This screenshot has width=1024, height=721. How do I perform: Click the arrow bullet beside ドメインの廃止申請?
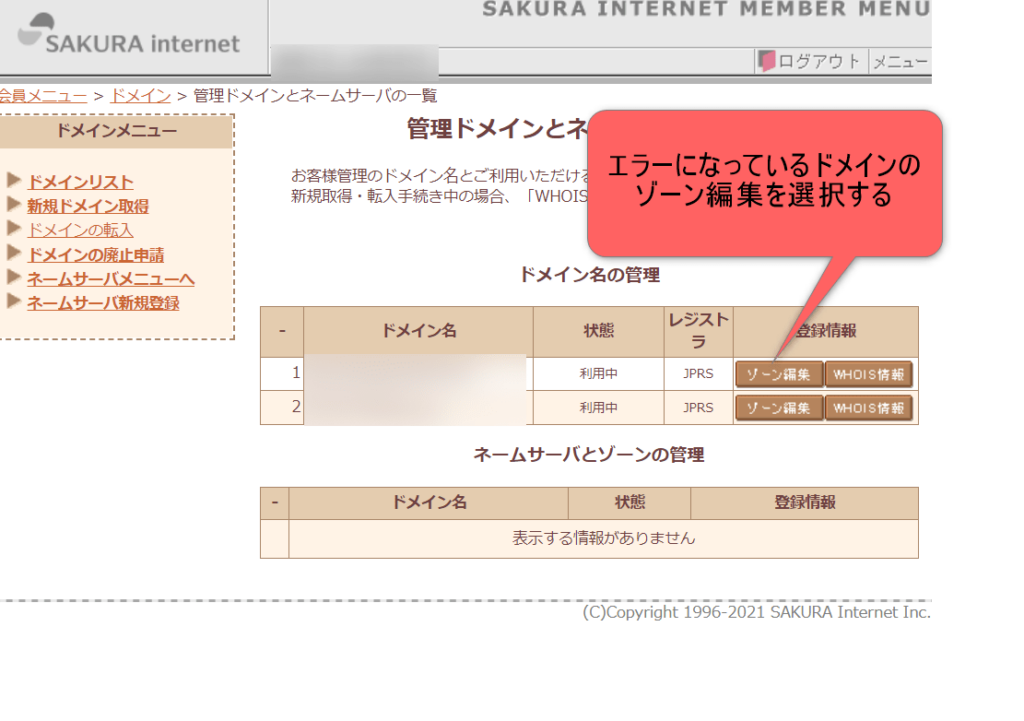[x=14, y=252]
